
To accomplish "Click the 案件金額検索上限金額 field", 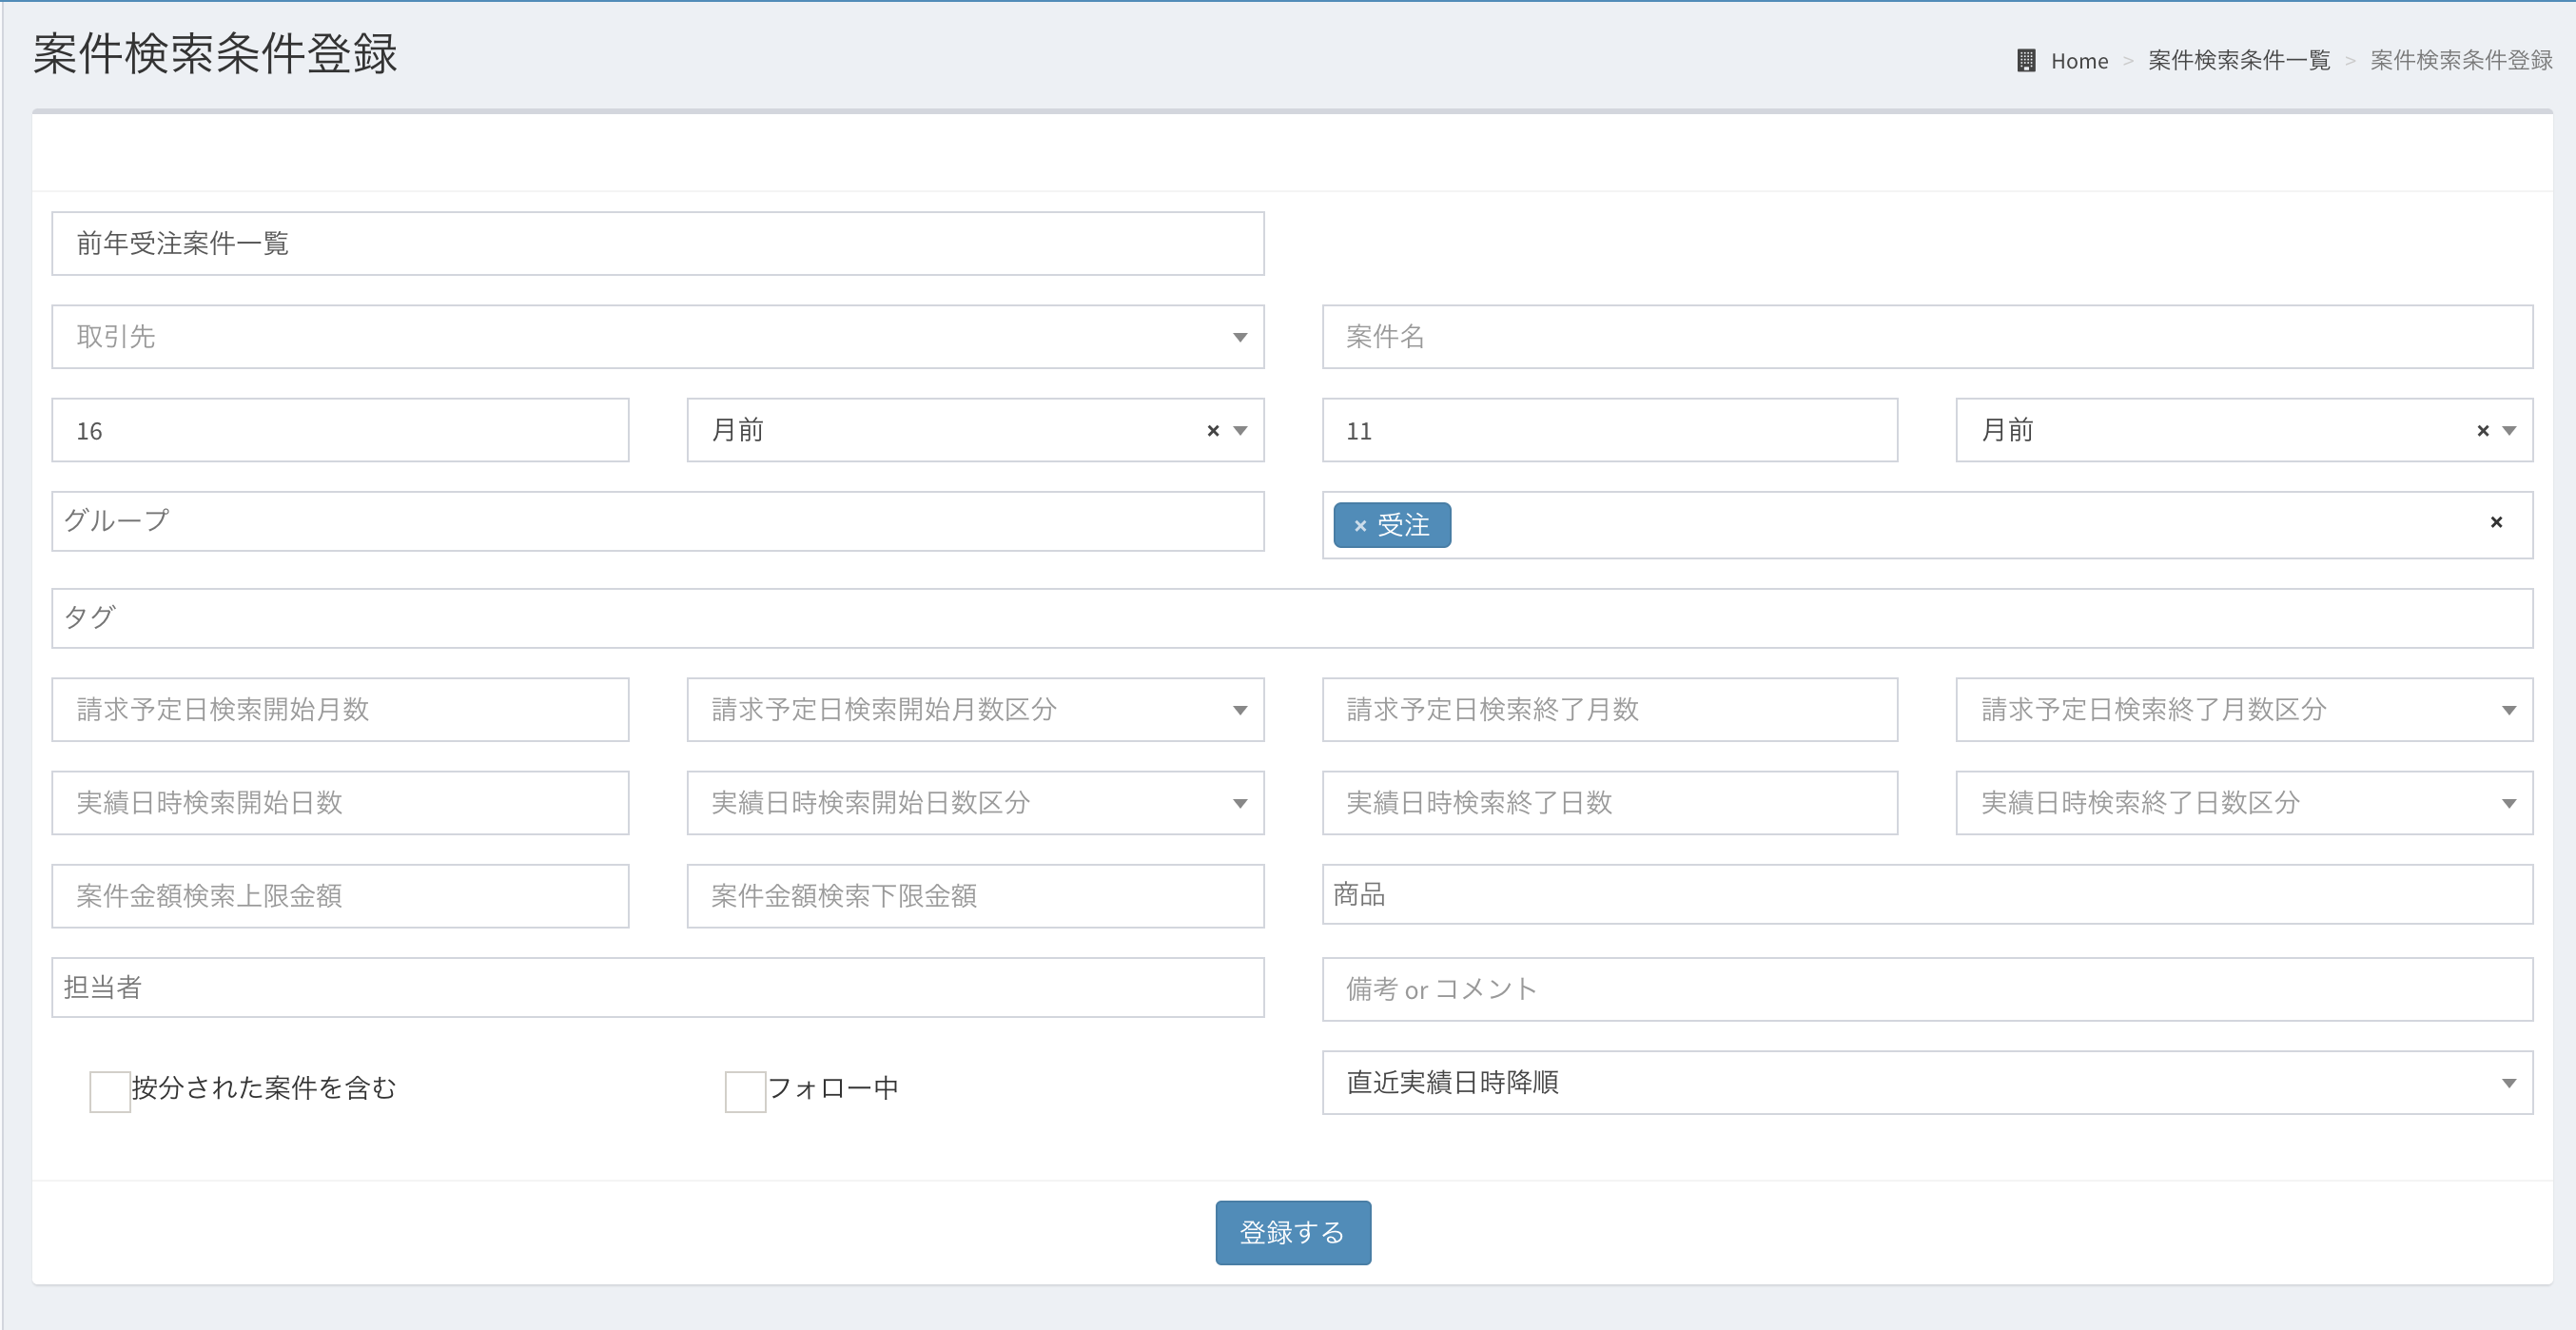I will click(x=340, y=896).
